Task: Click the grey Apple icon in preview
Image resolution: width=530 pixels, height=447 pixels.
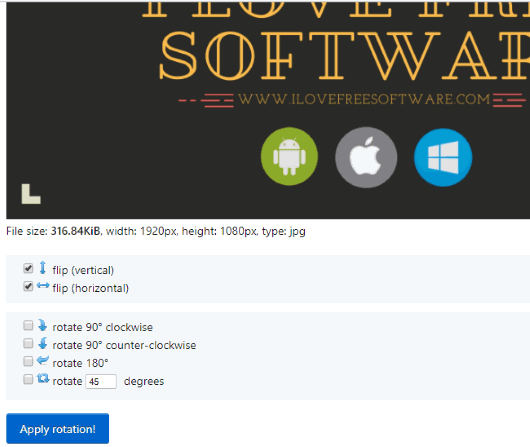Action: [366, 157]
